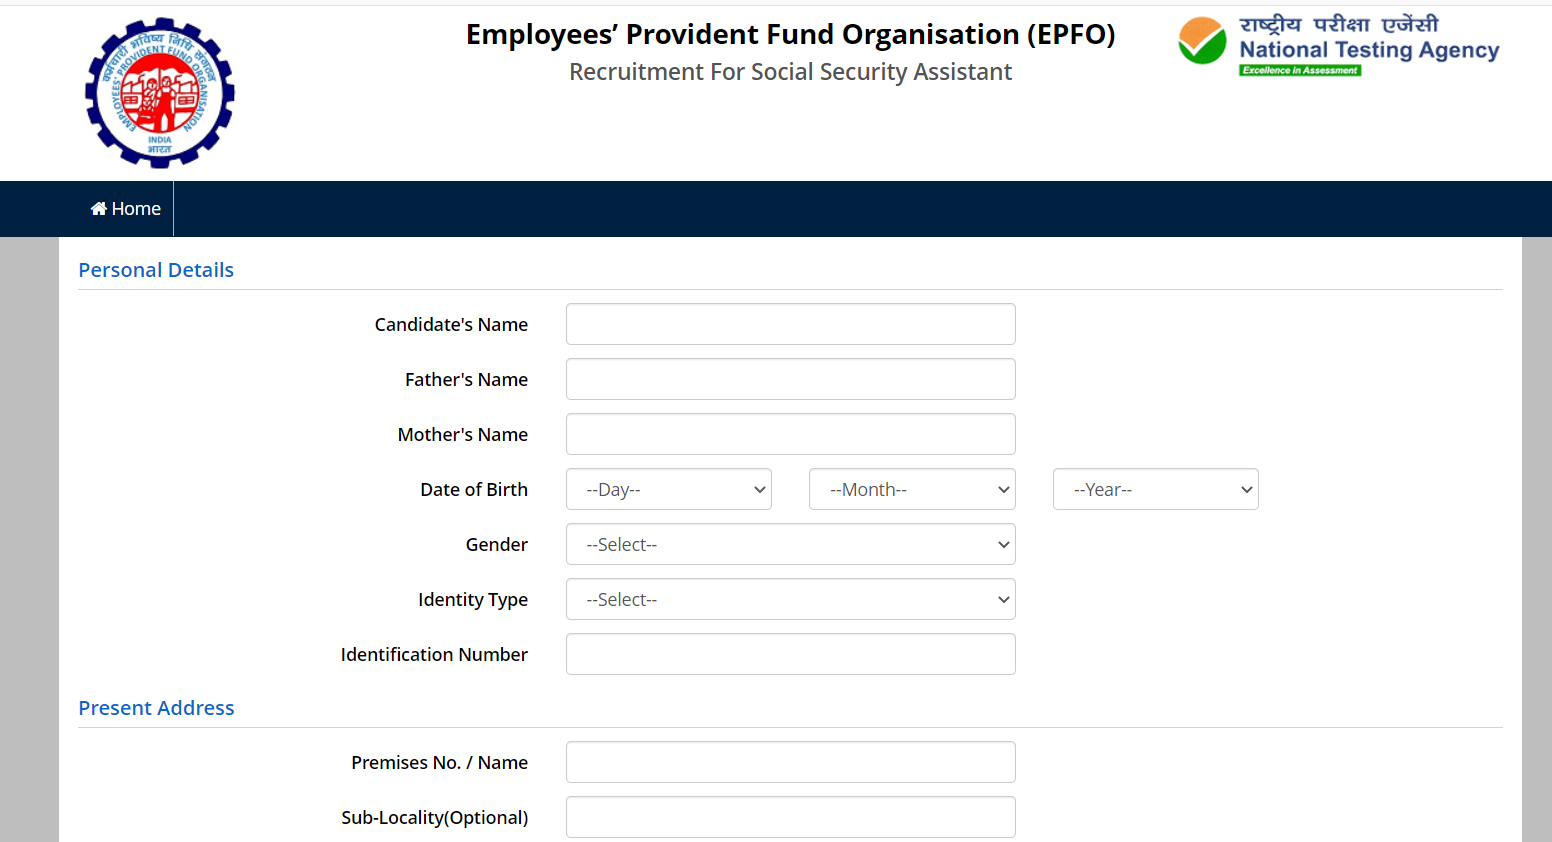Screen dimensions: 1552x842
Task: Click the Present Address section heading
Action: pos(156,707)
